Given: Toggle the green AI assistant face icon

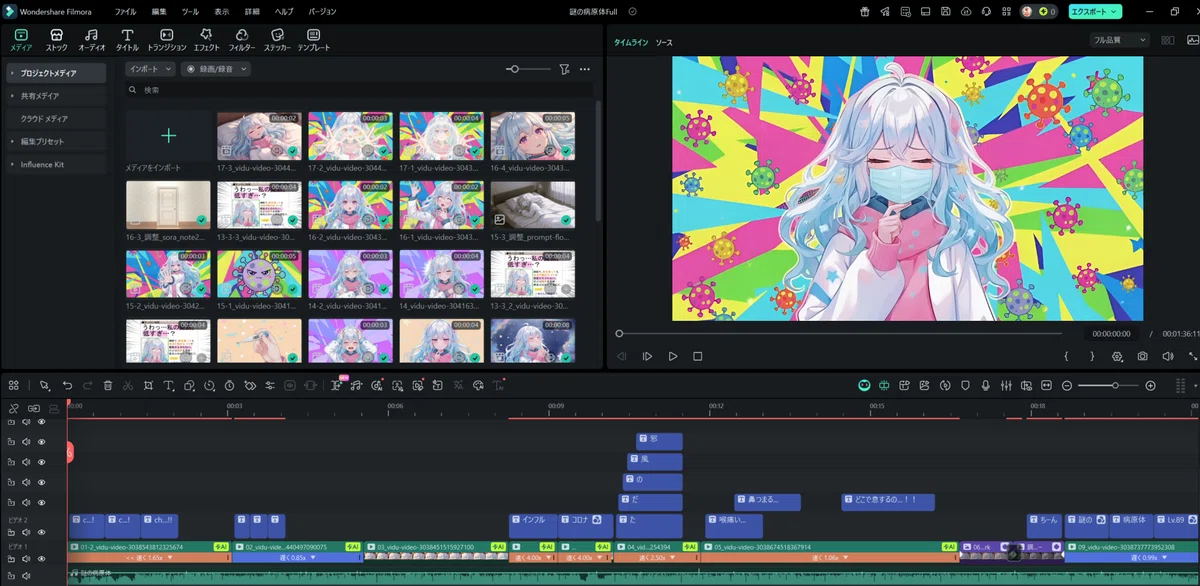Looking at the screenshot, I should pos(864,385).
